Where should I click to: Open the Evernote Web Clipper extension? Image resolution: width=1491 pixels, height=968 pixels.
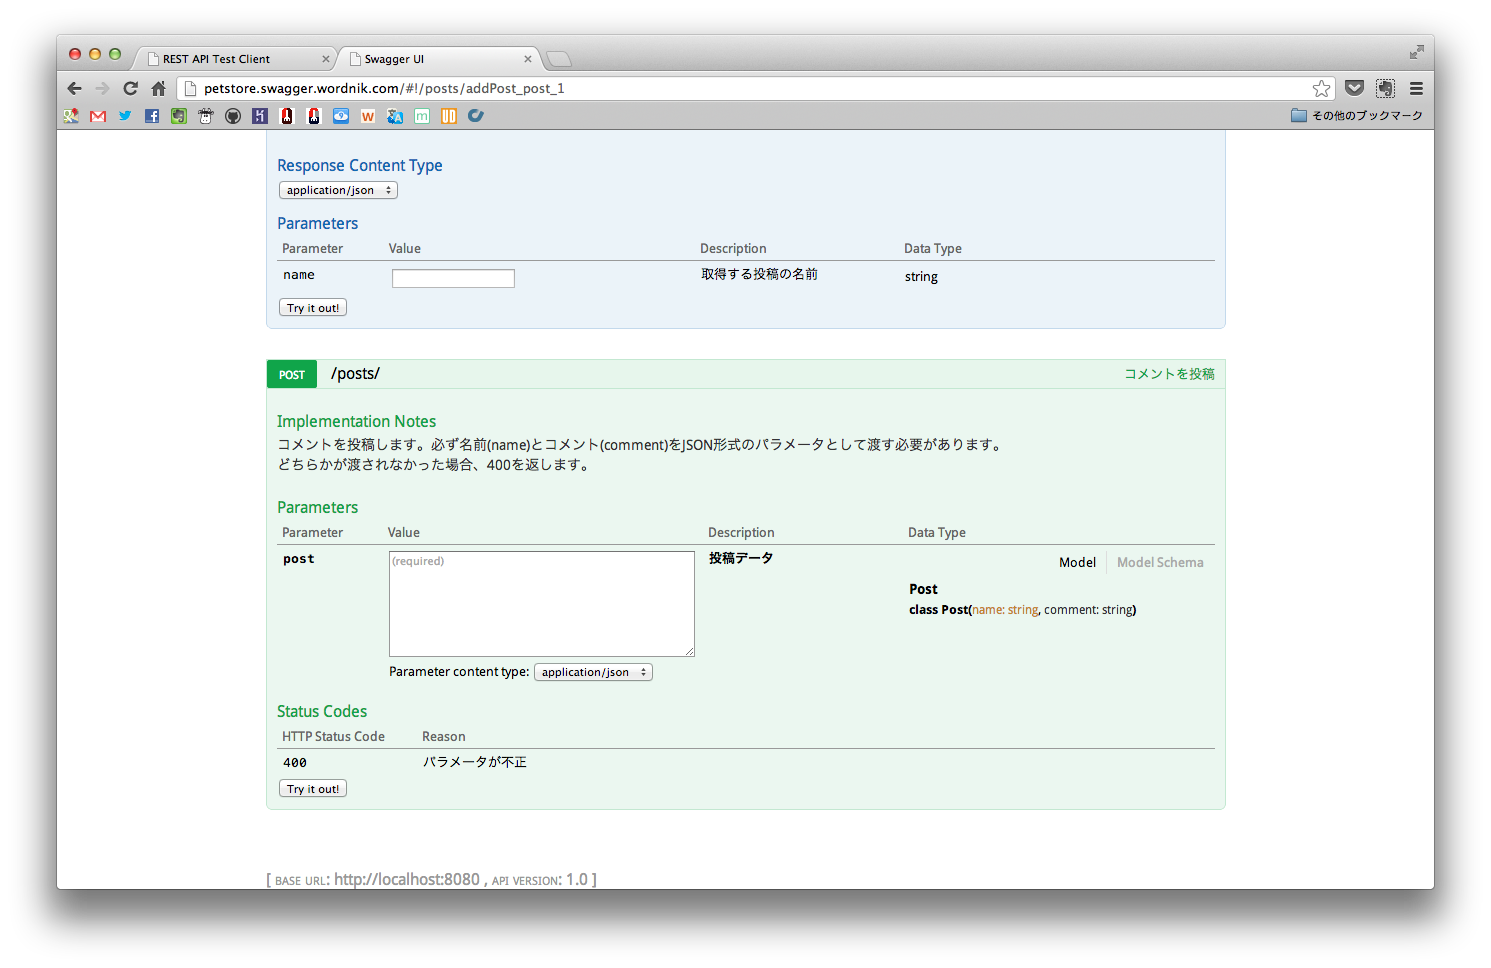click(x=1385, y=88)
